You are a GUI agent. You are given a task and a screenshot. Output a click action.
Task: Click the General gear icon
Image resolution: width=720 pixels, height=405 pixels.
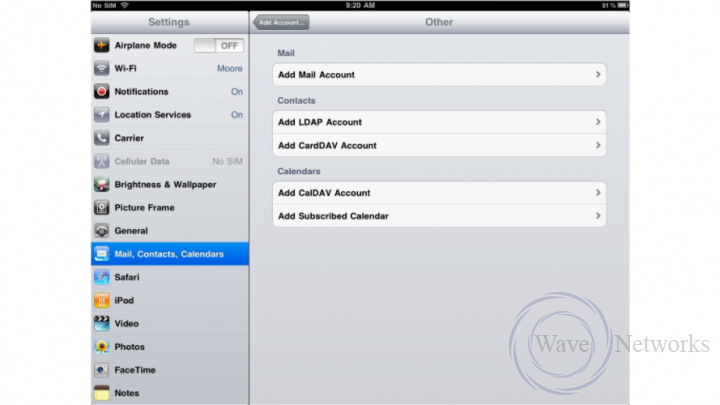click(x=101, y=231)
